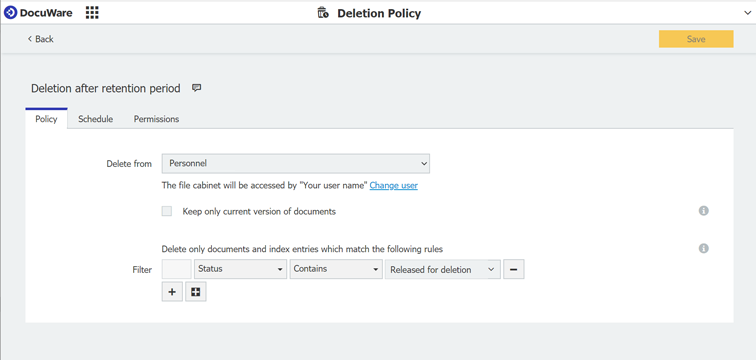Image resolution: width=756 pixels, height=360 pixels.
Task: Show info about the deletion filter rules
Action: (703, 248)
